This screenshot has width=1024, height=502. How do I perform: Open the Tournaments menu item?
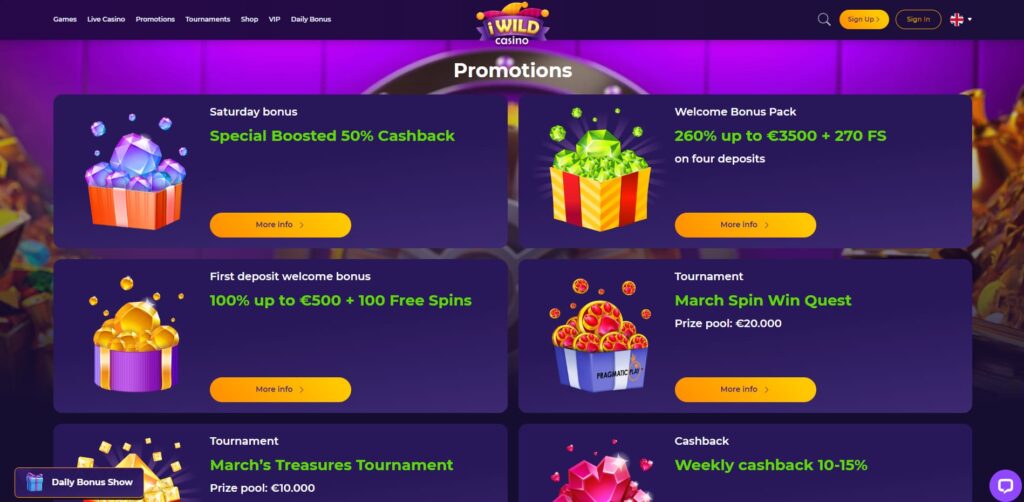pyautogui.click(x=208, y=20)
